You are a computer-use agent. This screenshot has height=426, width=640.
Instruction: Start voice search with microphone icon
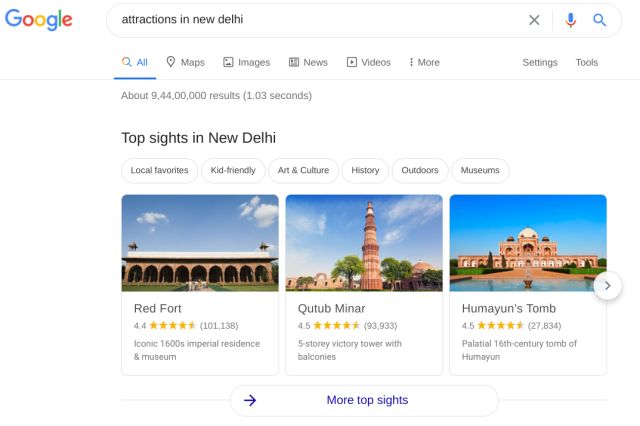tap(571, 20)
